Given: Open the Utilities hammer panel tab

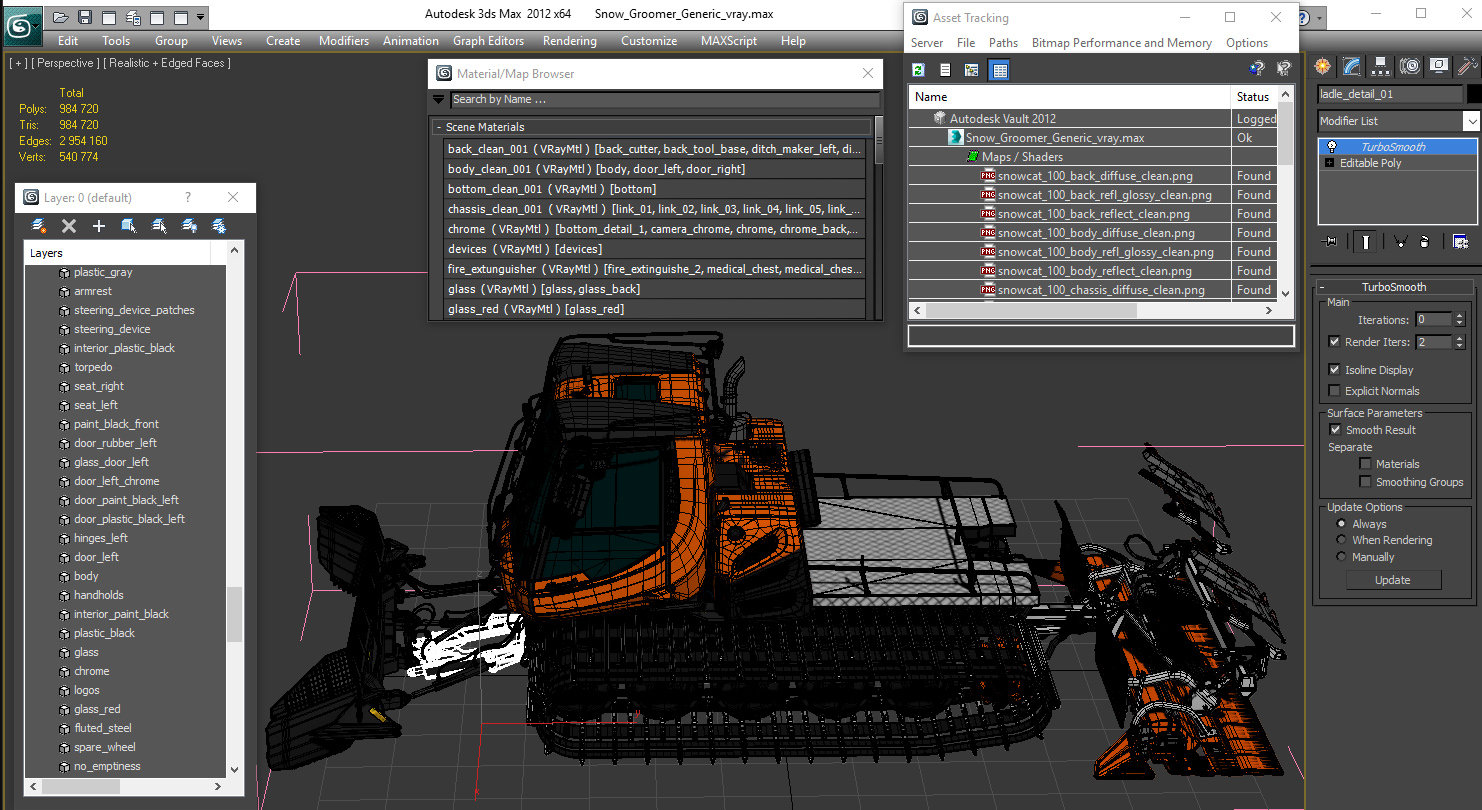Looking at the screenshot, I should coord(1467,66).
